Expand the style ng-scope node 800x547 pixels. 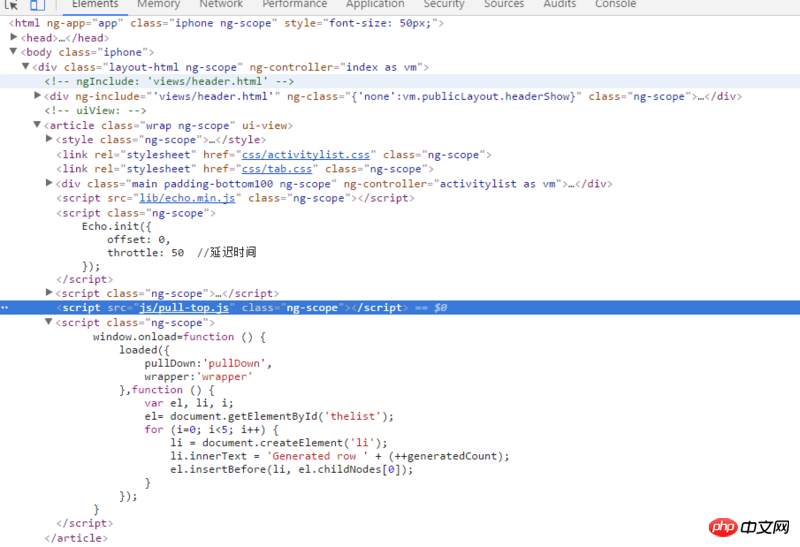point(49,139)
